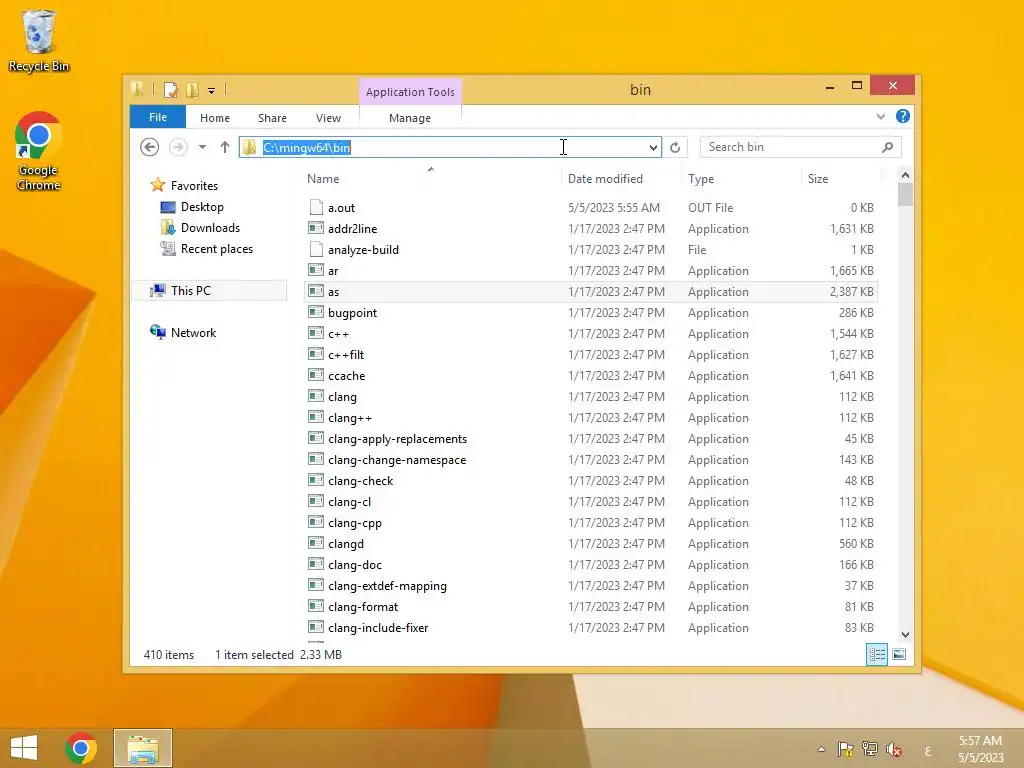Image resolution: width=1024 pixels, height=768 pixels.
Task: Select the clang-check file name
Action: click(360, 481)
